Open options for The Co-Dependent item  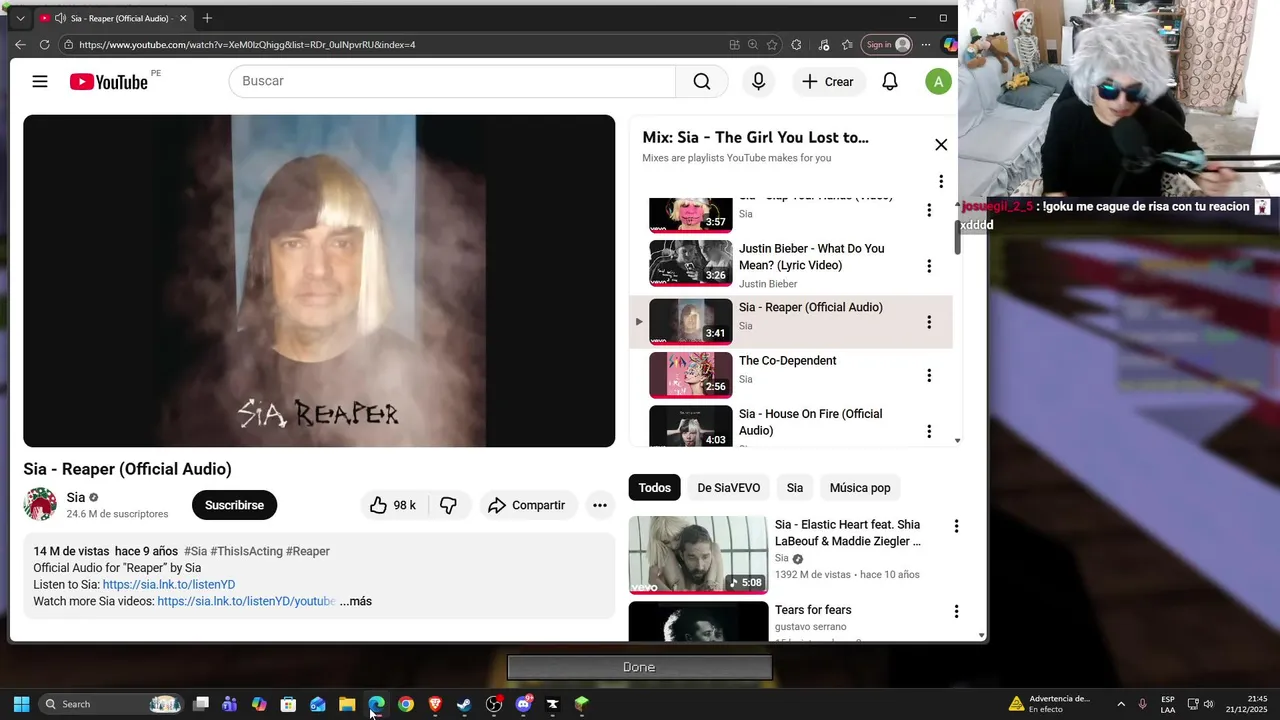click(x=929, y=375)
